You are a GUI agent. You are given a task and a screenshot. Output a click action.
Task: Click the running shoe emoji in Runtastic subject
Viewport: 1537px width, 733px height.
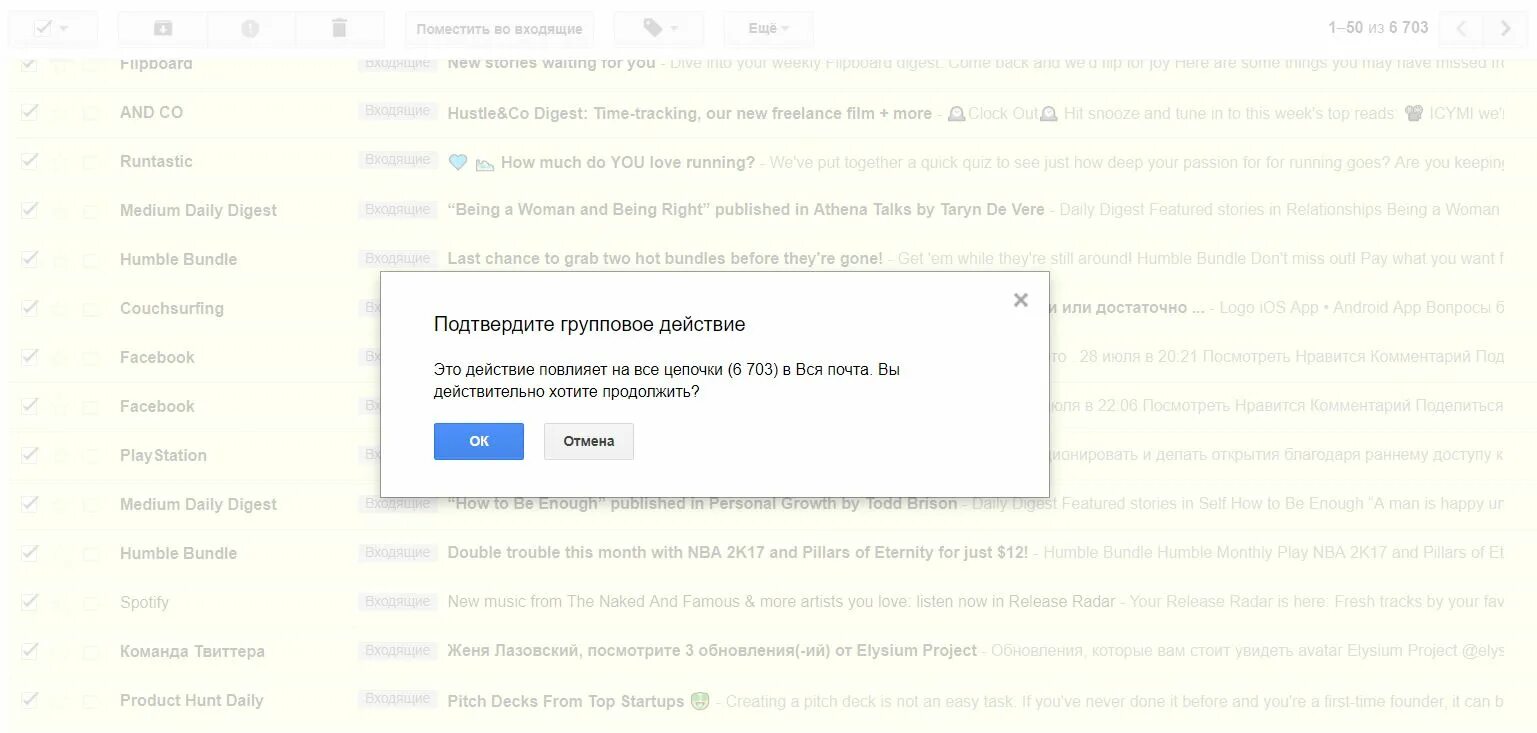(x=485, y=163)
